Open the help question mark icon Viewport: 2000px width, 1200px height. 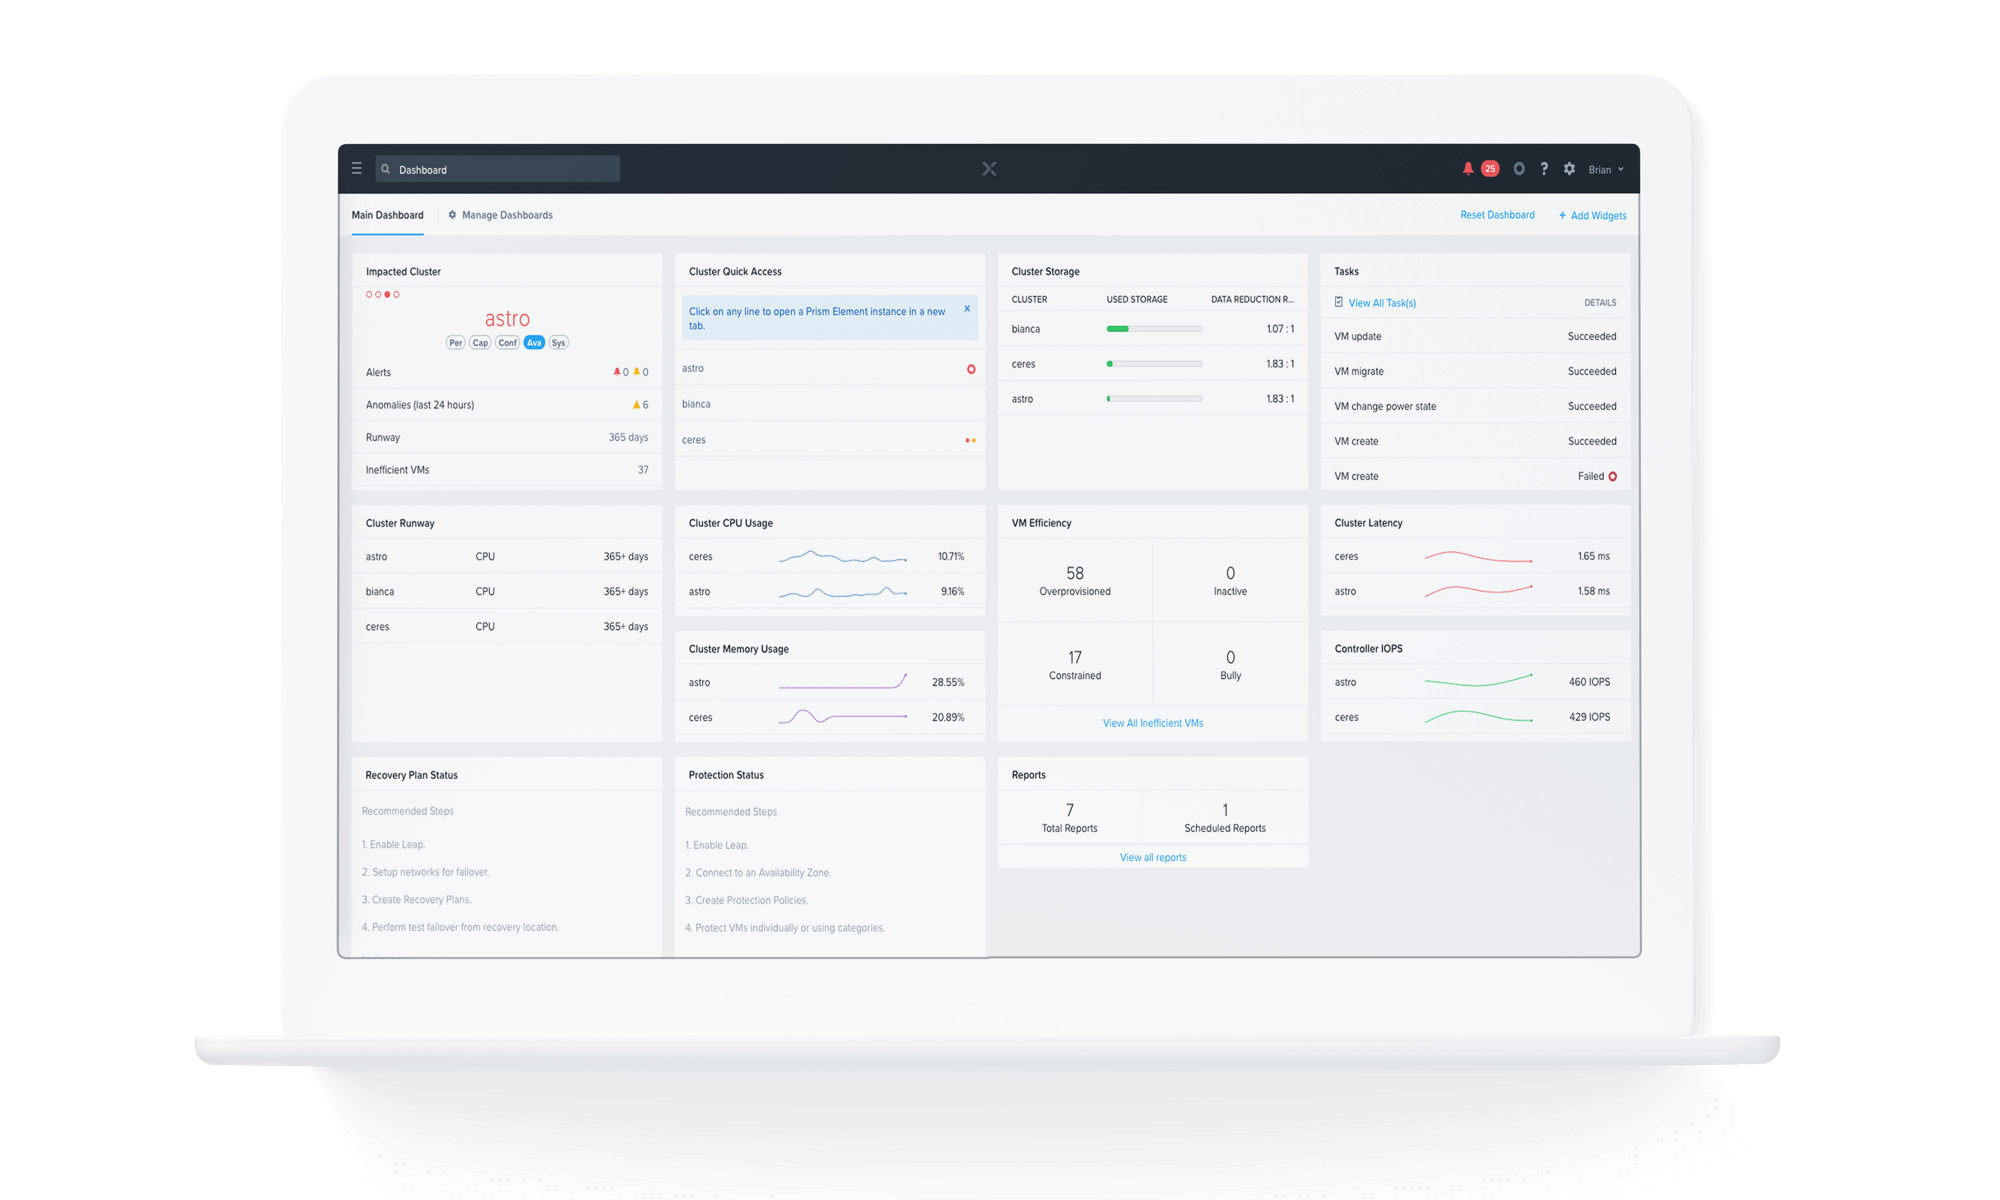pos(1544,169)
